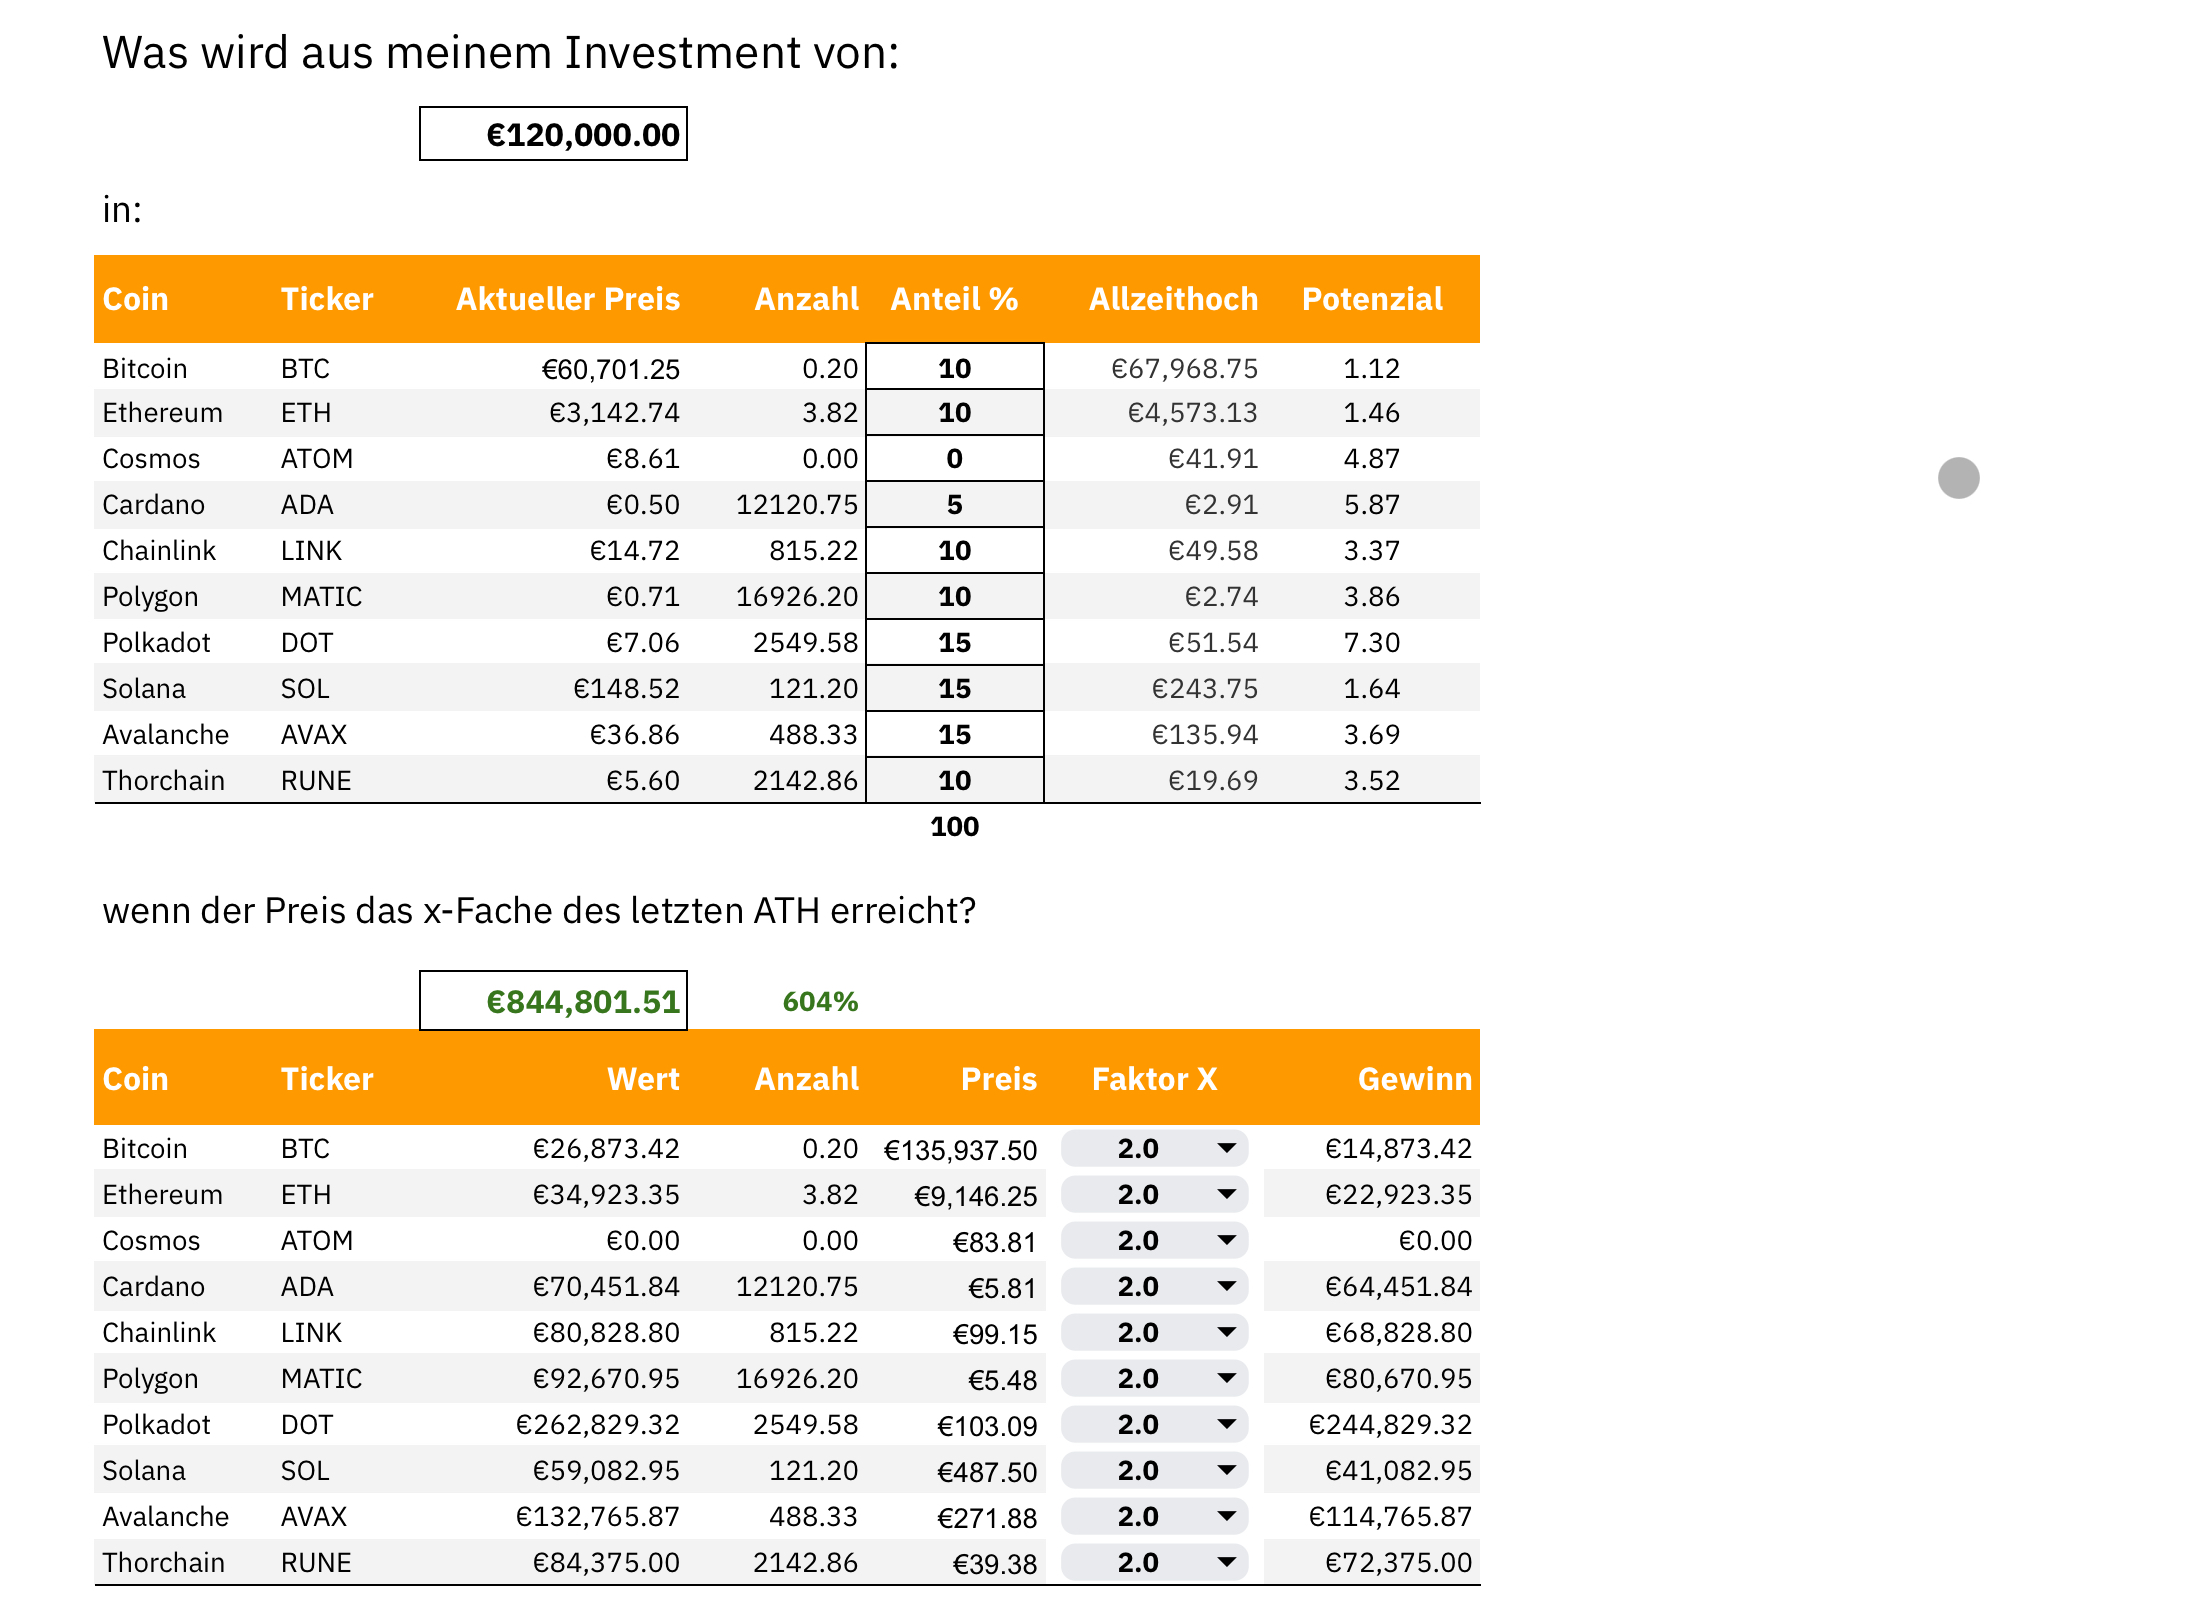Viewport: 2204px width, 1611px height.
Task: Click Polkadot's Potenzial value 7.30
Action: [1371, 643]
